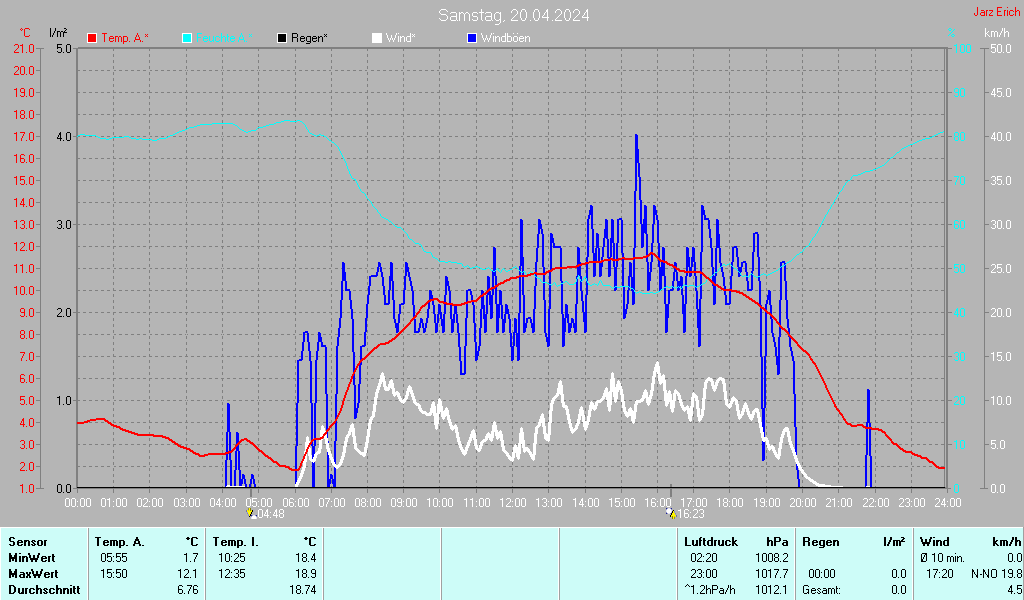This screenshot has width=1024, height=600.
Task: Click the 'Wind*' legend label
Action: [400, 38]
